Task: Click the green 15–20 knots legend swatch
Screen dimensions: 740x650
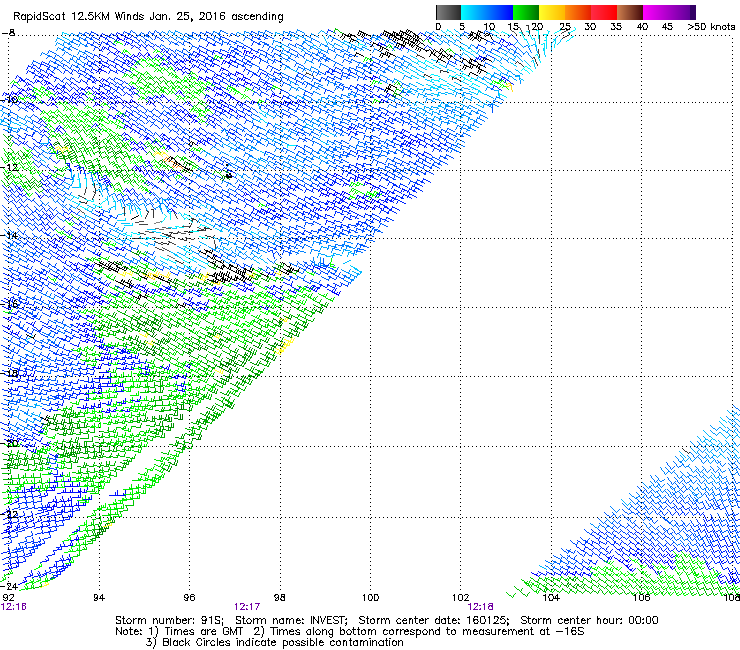Action: coord(526,12)
